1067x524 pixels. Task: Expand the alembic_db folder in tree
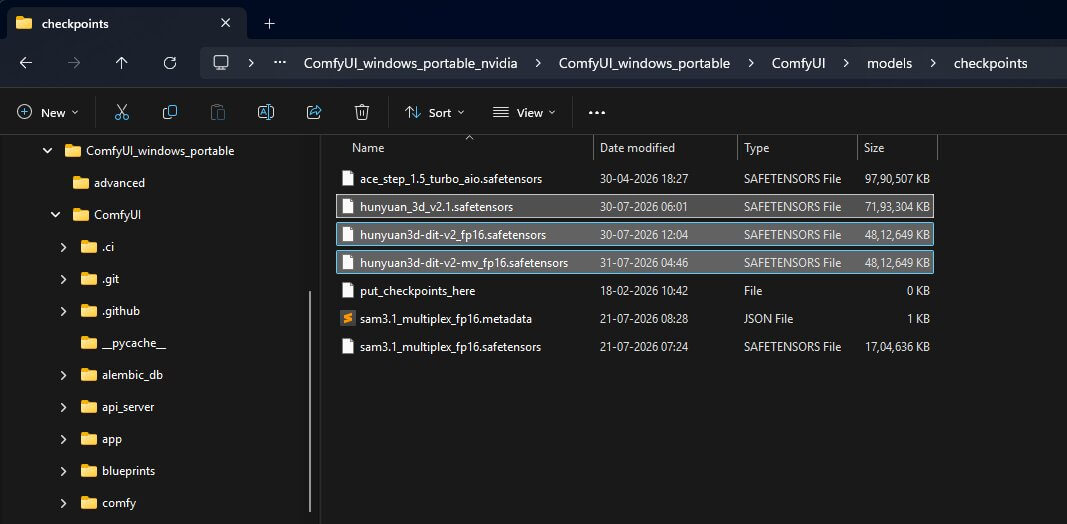point(63,375)
